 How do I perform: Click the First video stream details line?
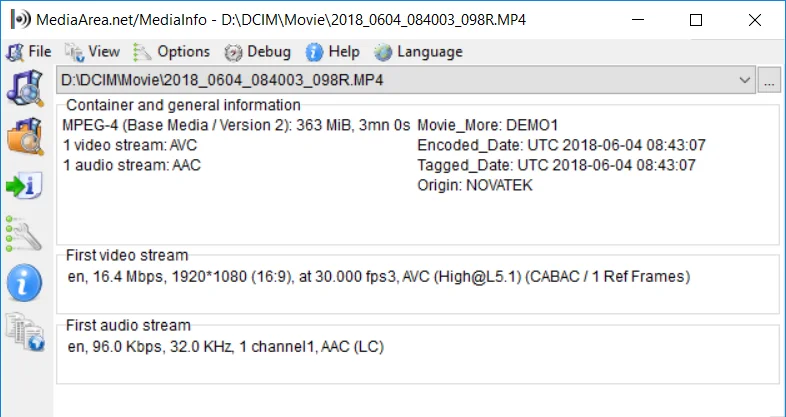[379, 277]
